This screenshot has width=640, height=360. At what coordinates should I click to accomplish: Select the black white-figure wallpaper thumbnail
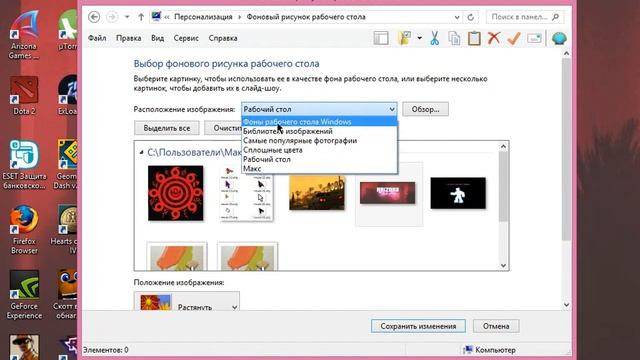(x=458, y=193)
